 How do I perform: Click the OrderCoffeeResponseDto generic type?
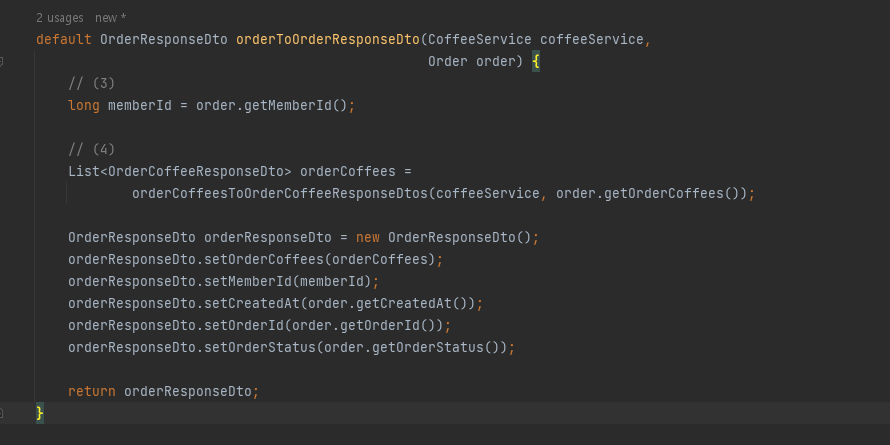(x=196, y=171)
